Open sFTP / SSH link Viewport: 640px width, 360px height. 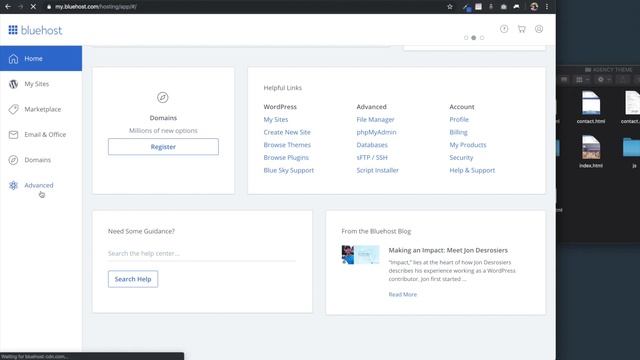click(x=372, y=158)
